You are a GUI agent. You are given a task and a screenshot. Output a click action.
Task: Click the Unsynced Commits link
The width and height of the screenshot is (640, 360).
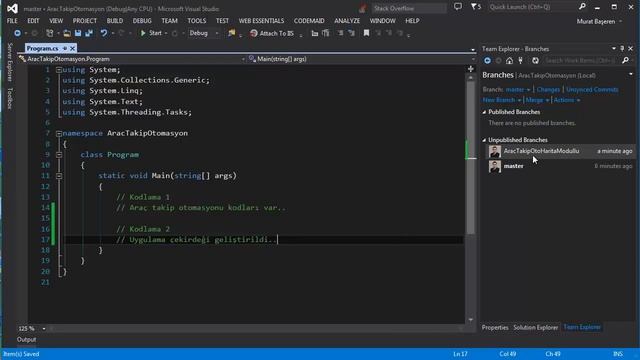[x=592, y=89]
